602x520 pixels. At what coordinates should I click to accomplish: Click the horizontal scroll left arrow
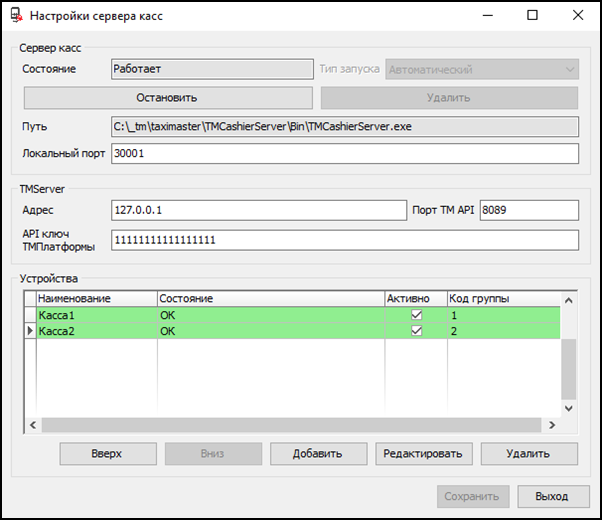(33, 425)
